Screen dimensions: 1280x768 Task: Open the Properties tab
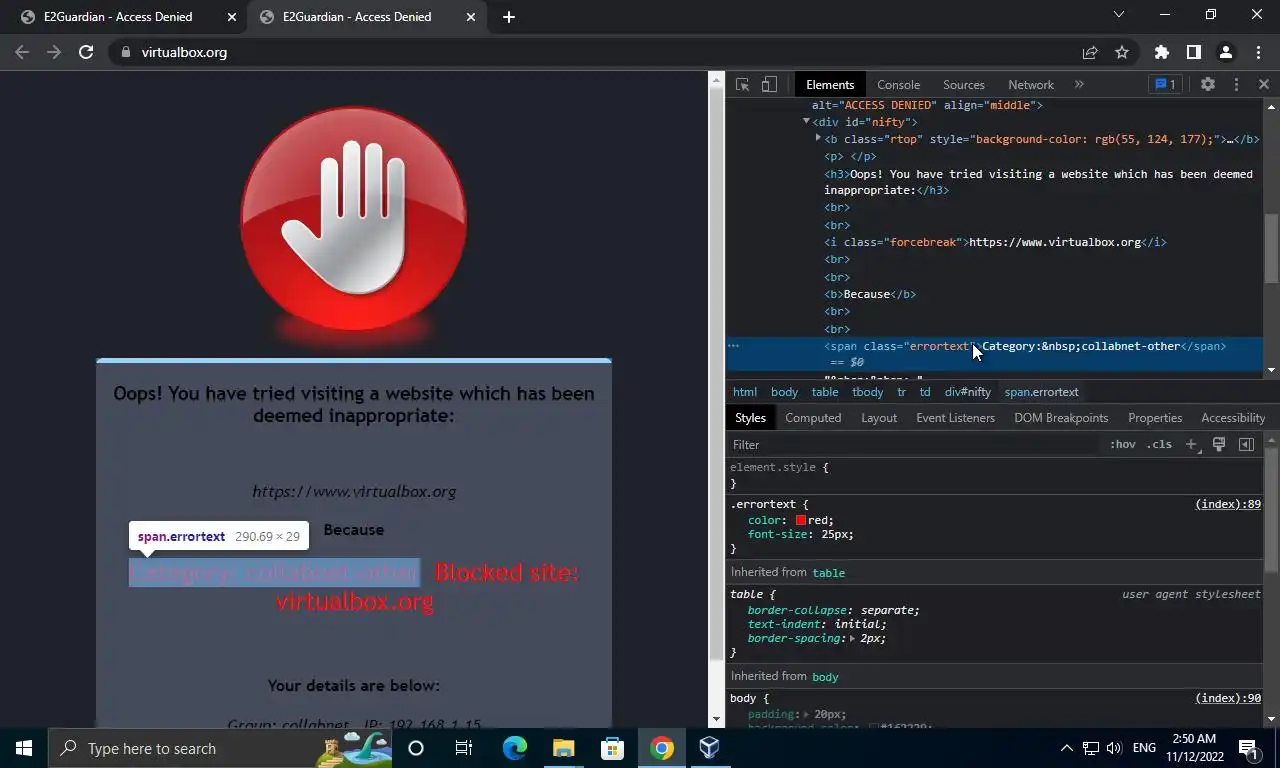click(x=1155, y=418)
